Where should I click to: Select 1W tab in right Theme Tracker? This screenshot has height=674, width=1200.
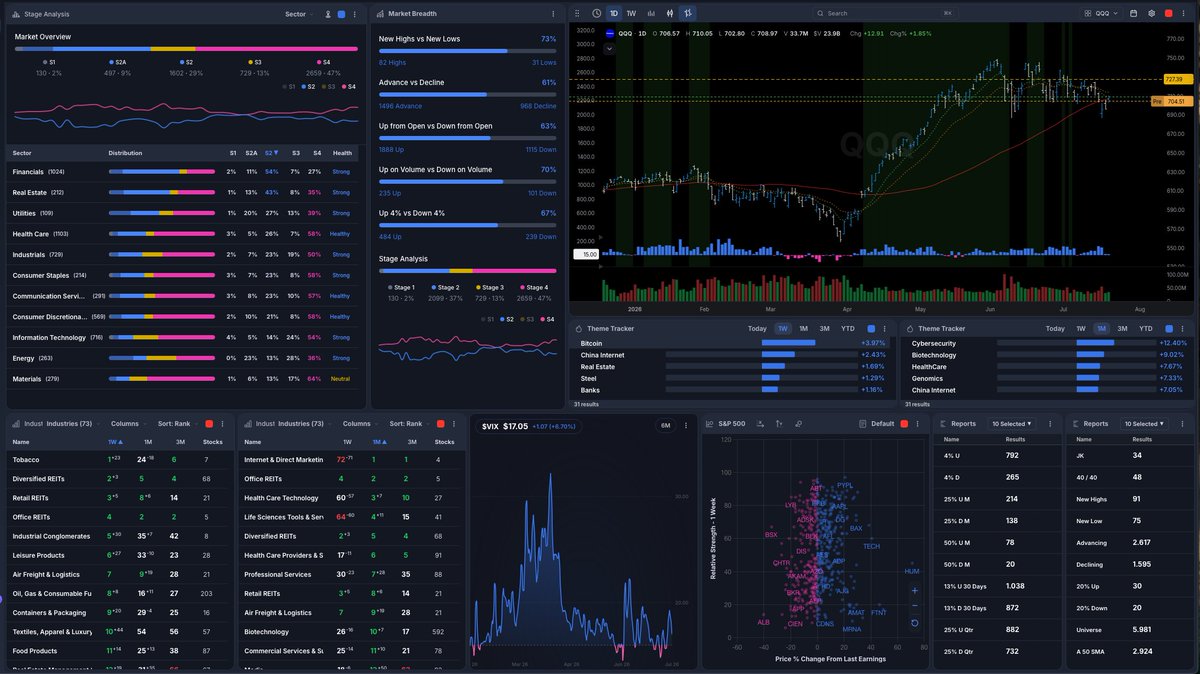coord(1081,328)
